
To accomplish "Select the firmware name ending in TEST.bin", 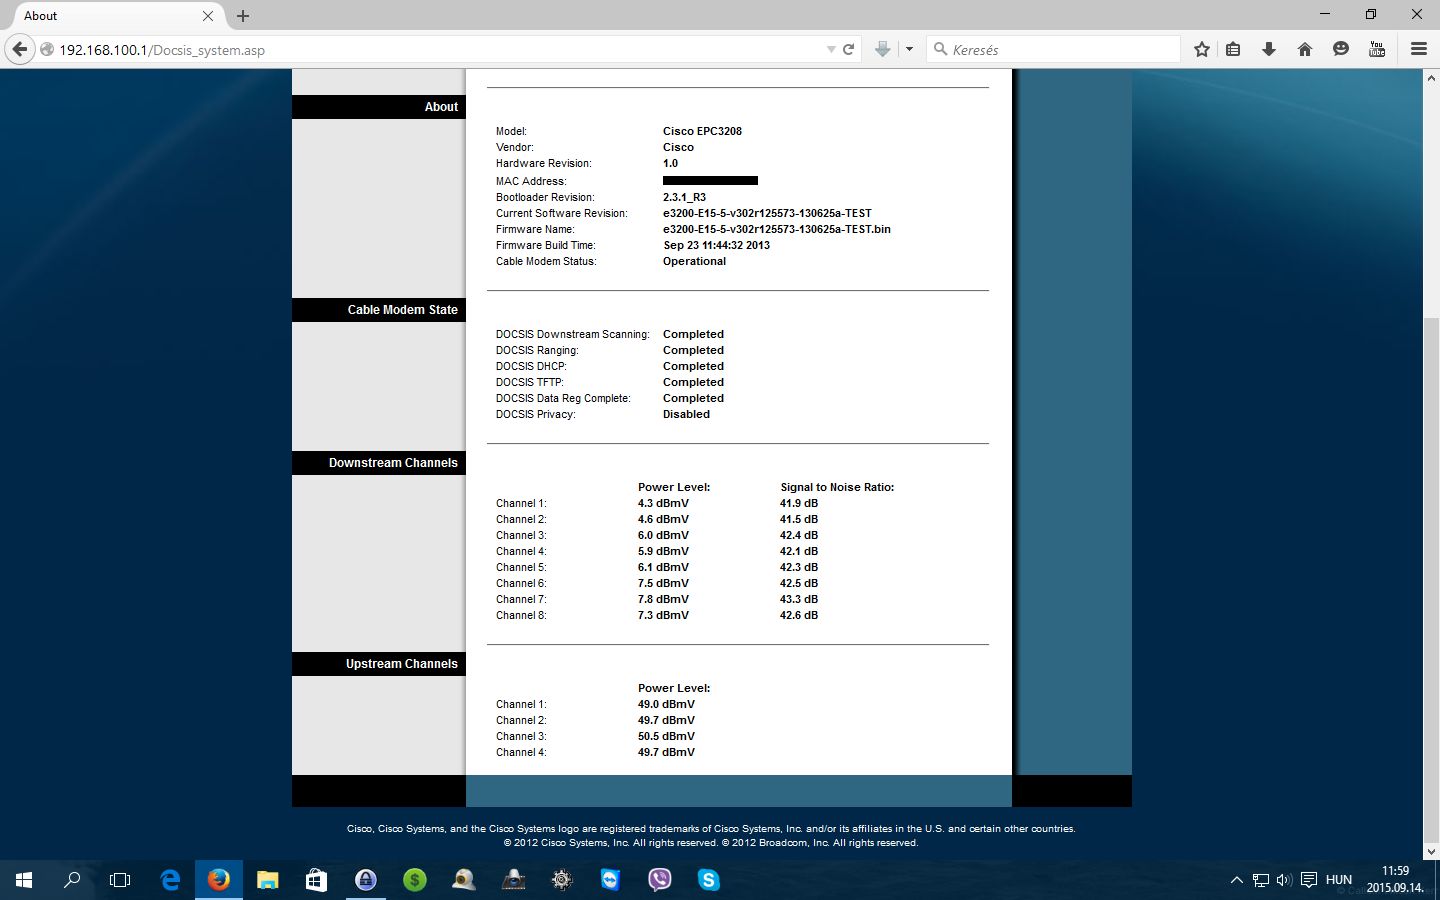I will 777,229.
